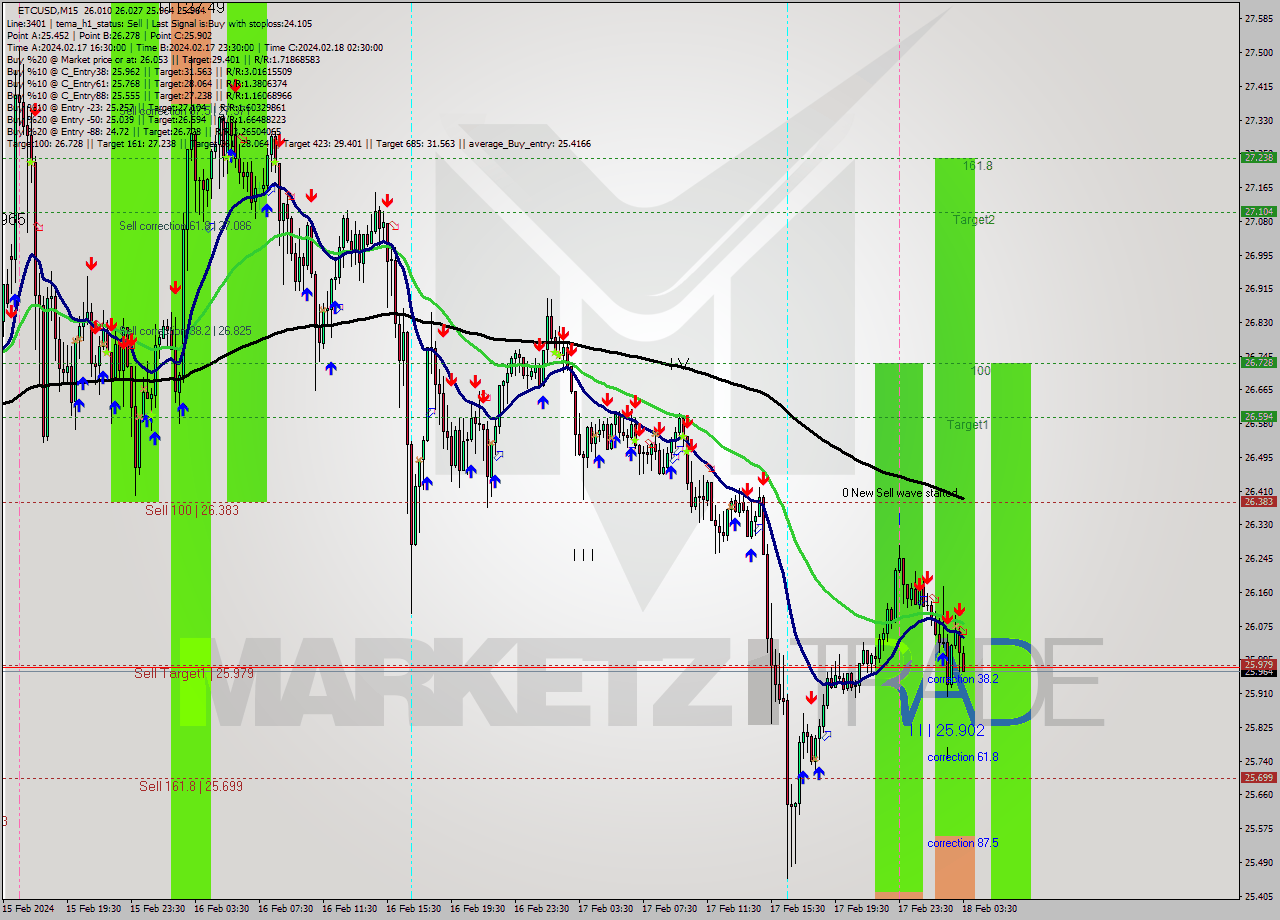Screen dimensions: 1280x920
Task: Click the '16 Feb 19:30' time axis label
Action: point(478,909)
